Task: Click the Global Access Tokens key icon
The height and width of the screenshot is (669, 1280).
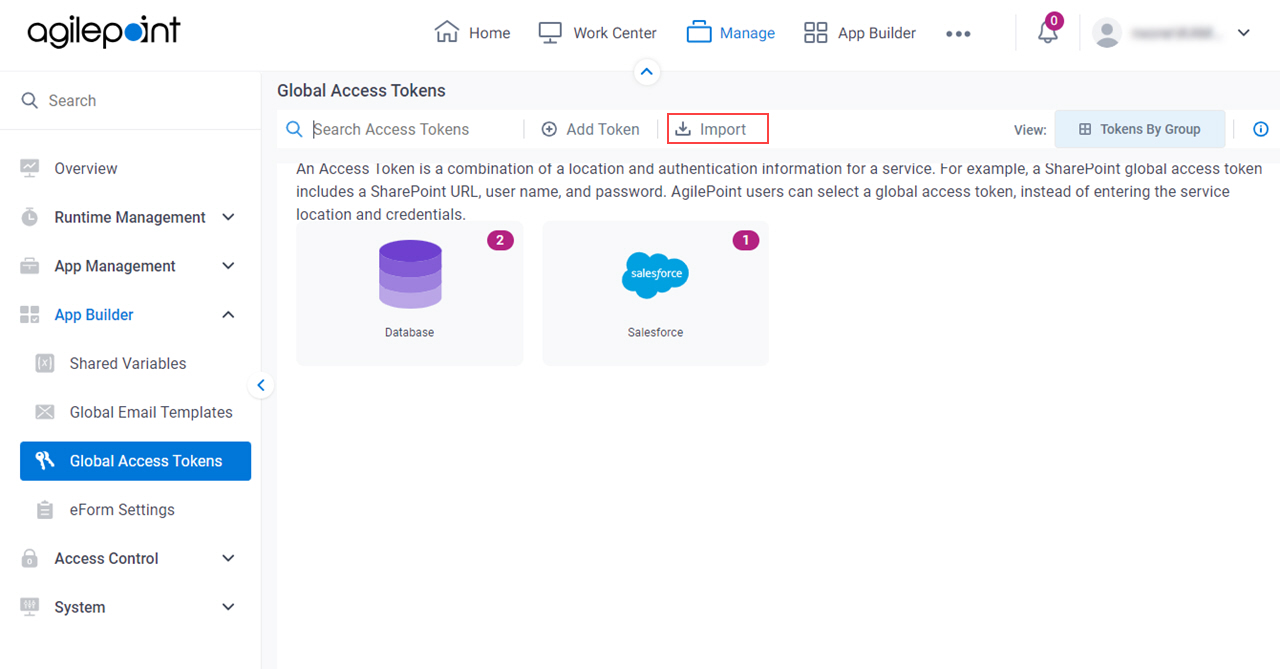Action: tap(45, 461)
